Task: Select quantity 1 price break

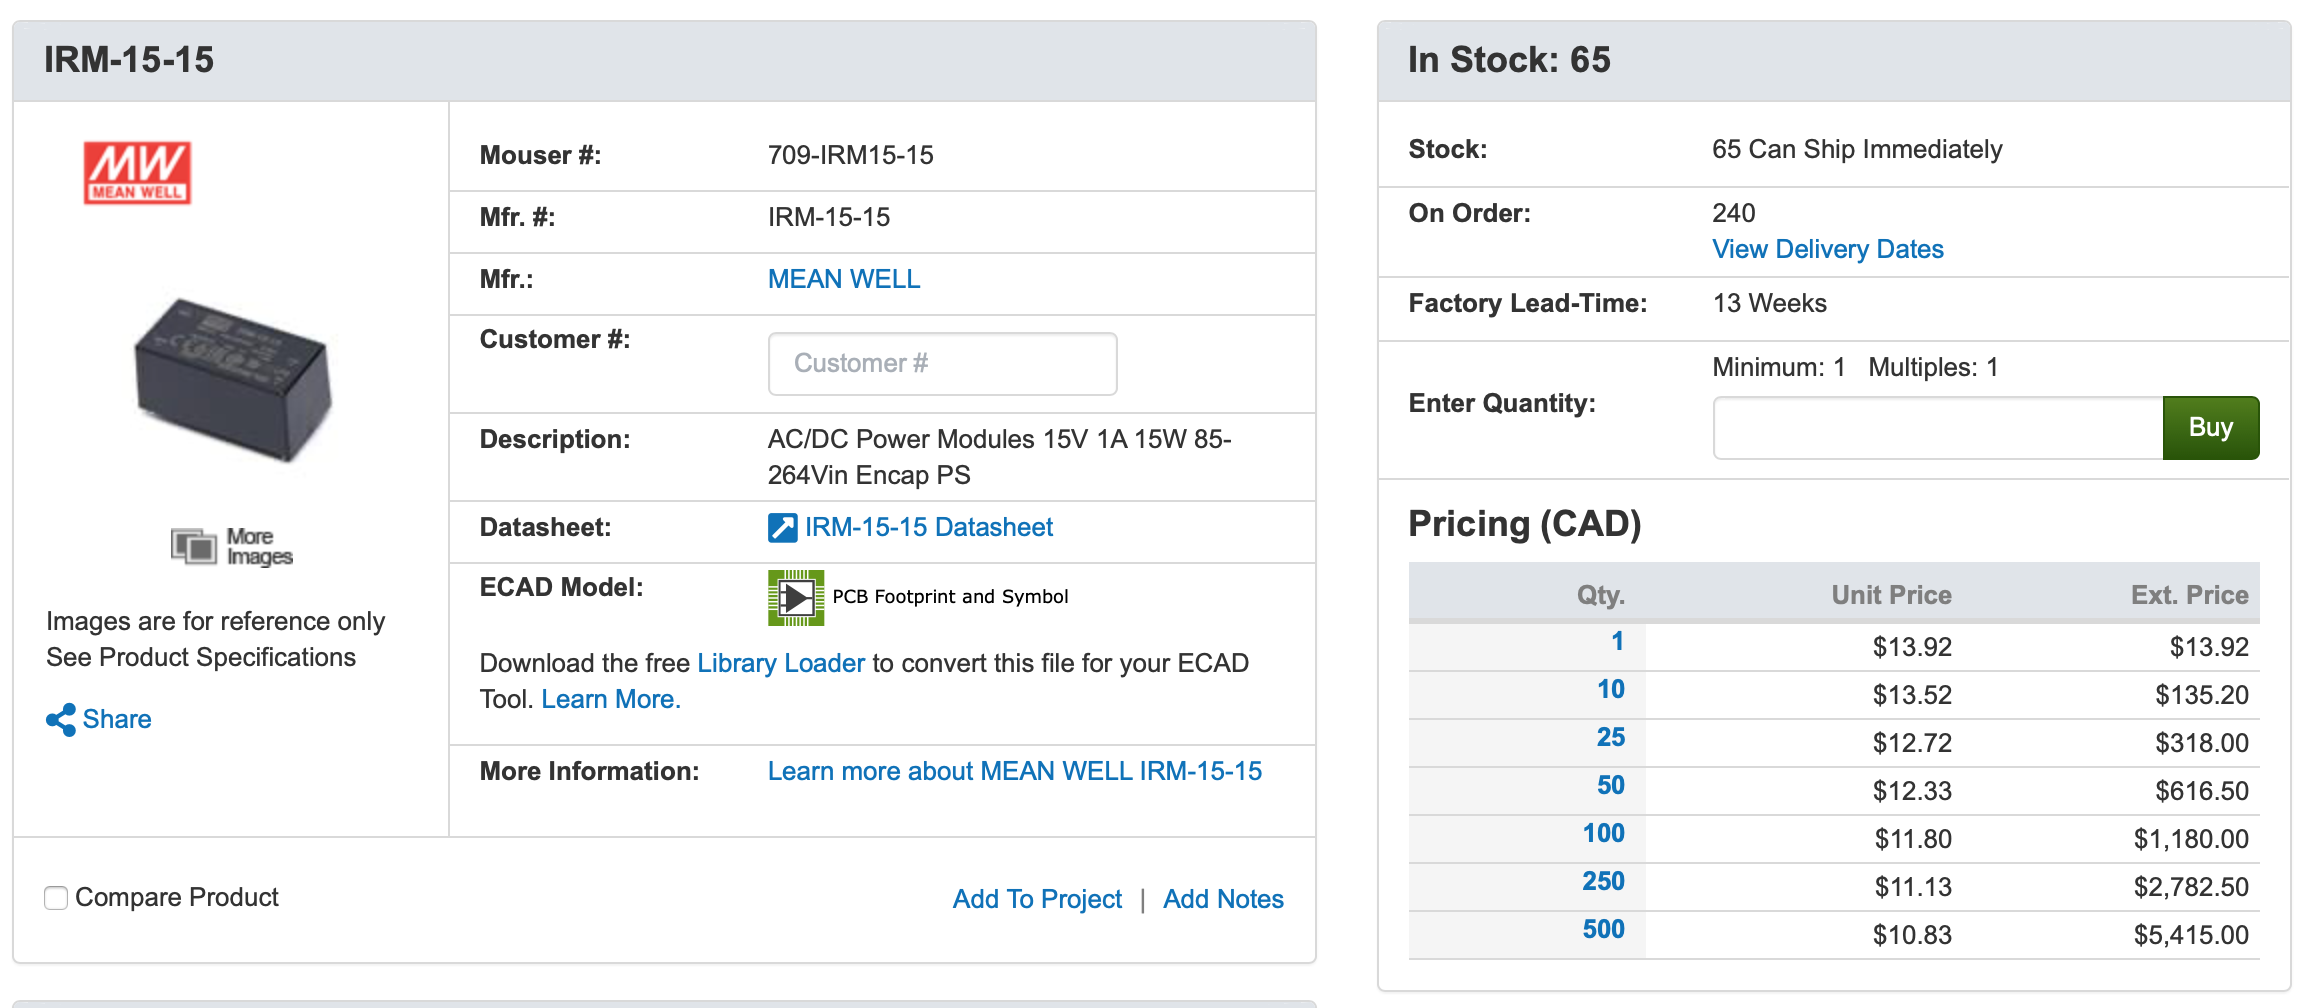Action: [x=1617, y=642]
